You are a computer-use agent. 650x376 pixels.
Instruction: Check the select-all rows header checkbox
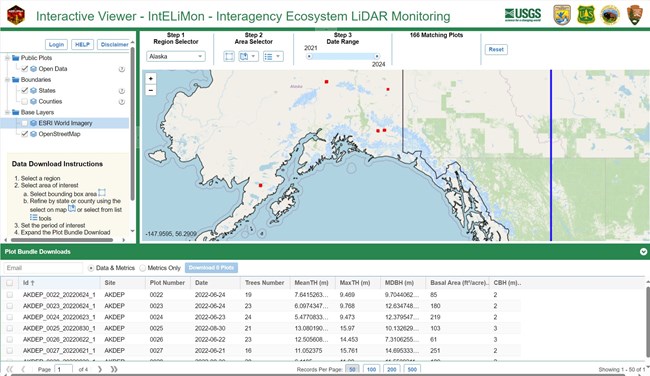(x=10, y=283)
